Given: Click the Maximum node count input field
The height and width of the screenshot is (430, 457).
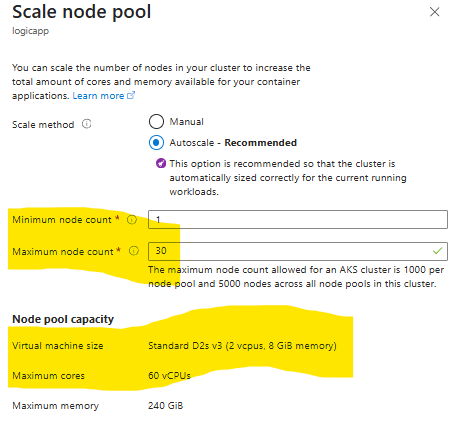Looking at the screenshot, I should [298, 251].
